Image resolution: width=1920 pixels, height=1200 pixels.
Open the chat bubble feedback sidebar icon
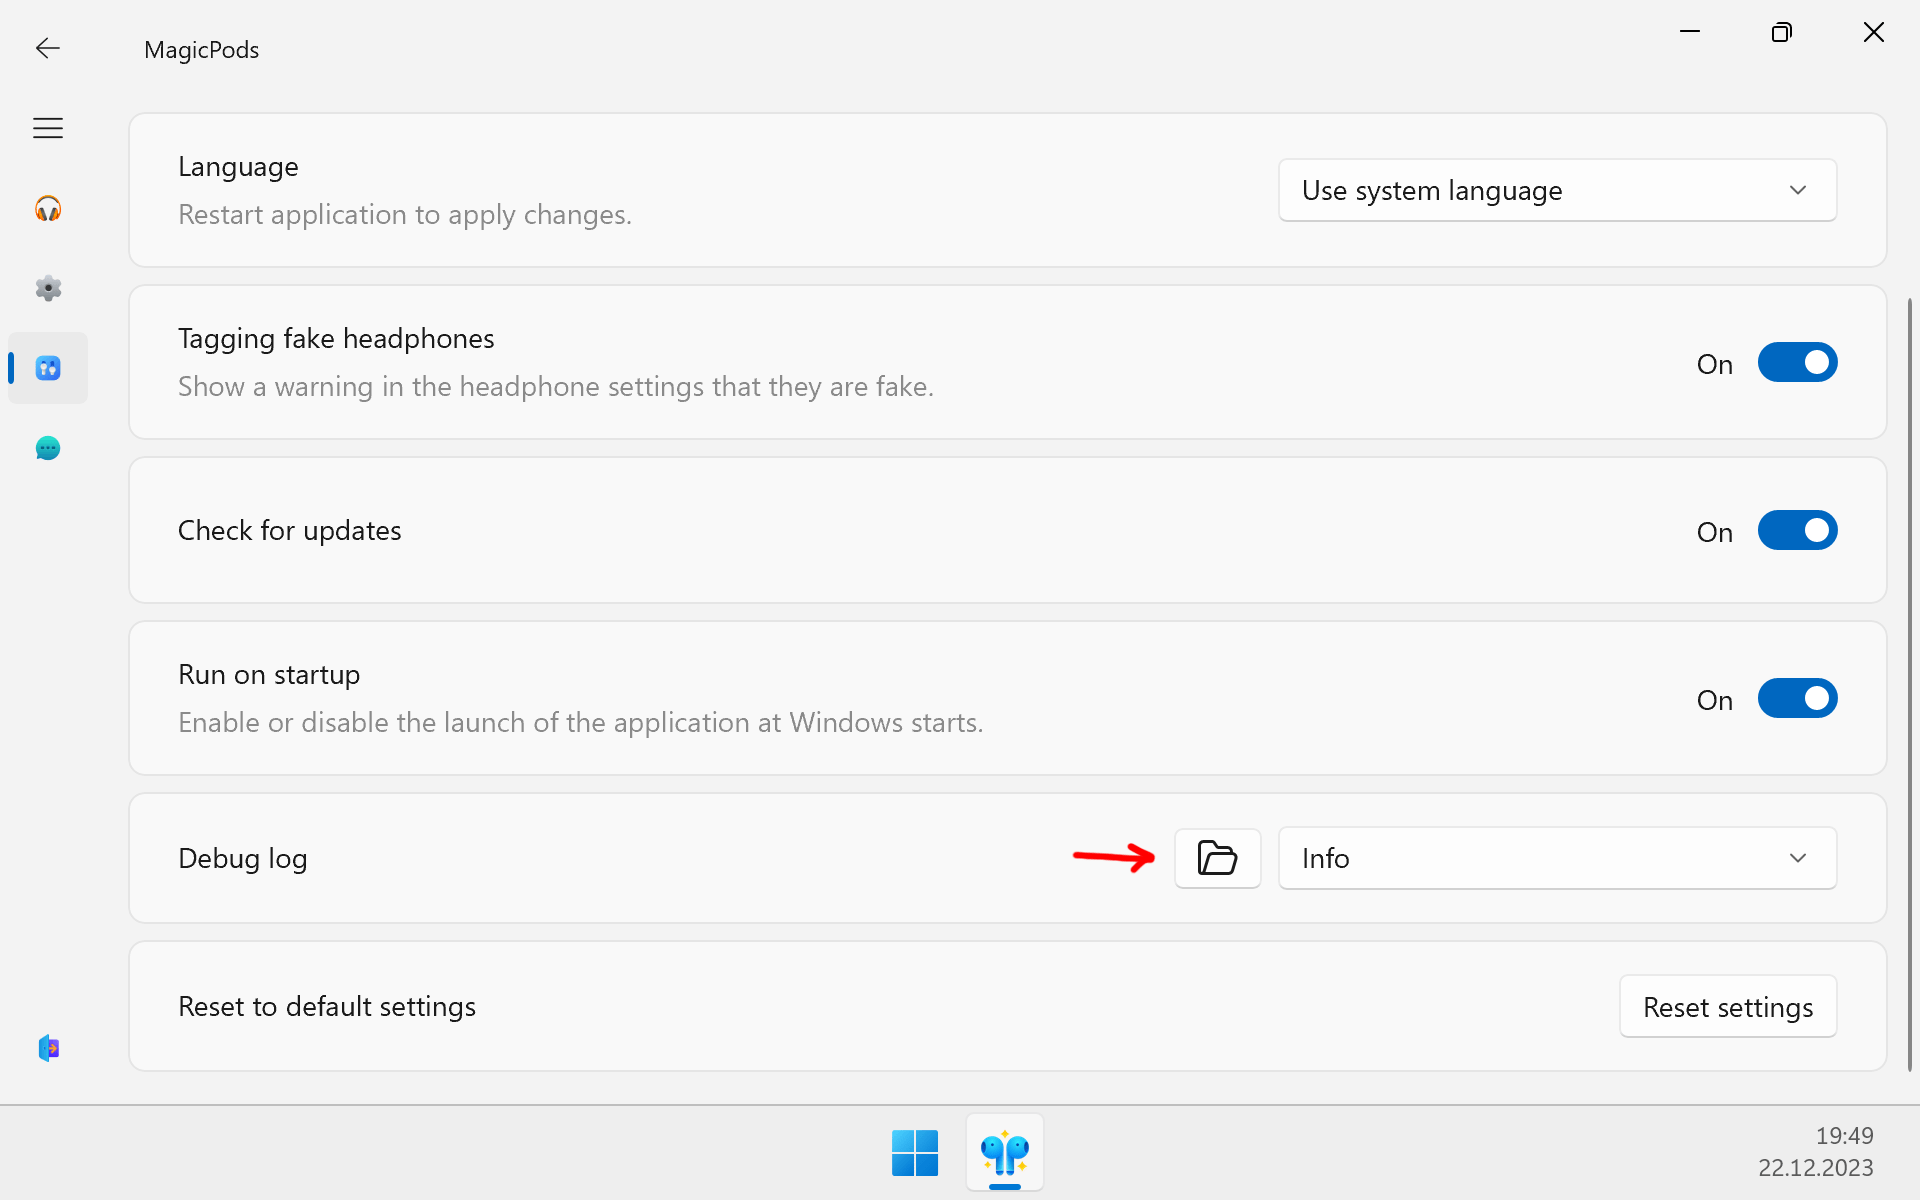click(47, 448)
